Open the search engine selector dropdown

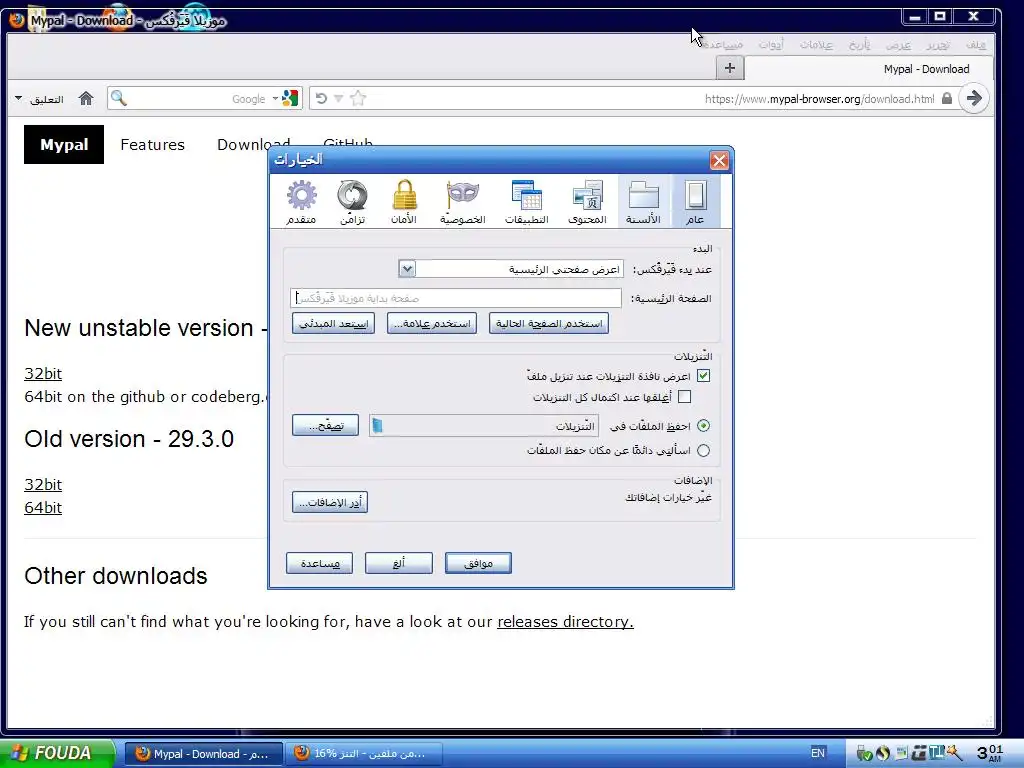pos(276,99)
